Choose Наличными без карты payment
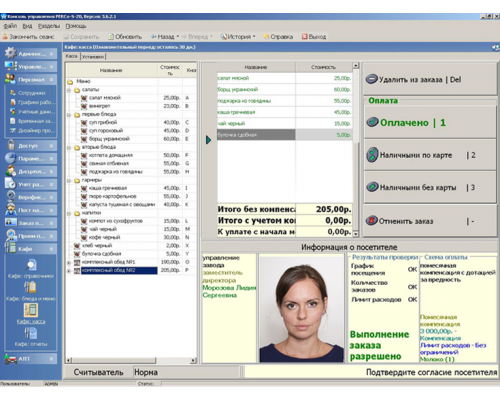 tap(430, 187)
